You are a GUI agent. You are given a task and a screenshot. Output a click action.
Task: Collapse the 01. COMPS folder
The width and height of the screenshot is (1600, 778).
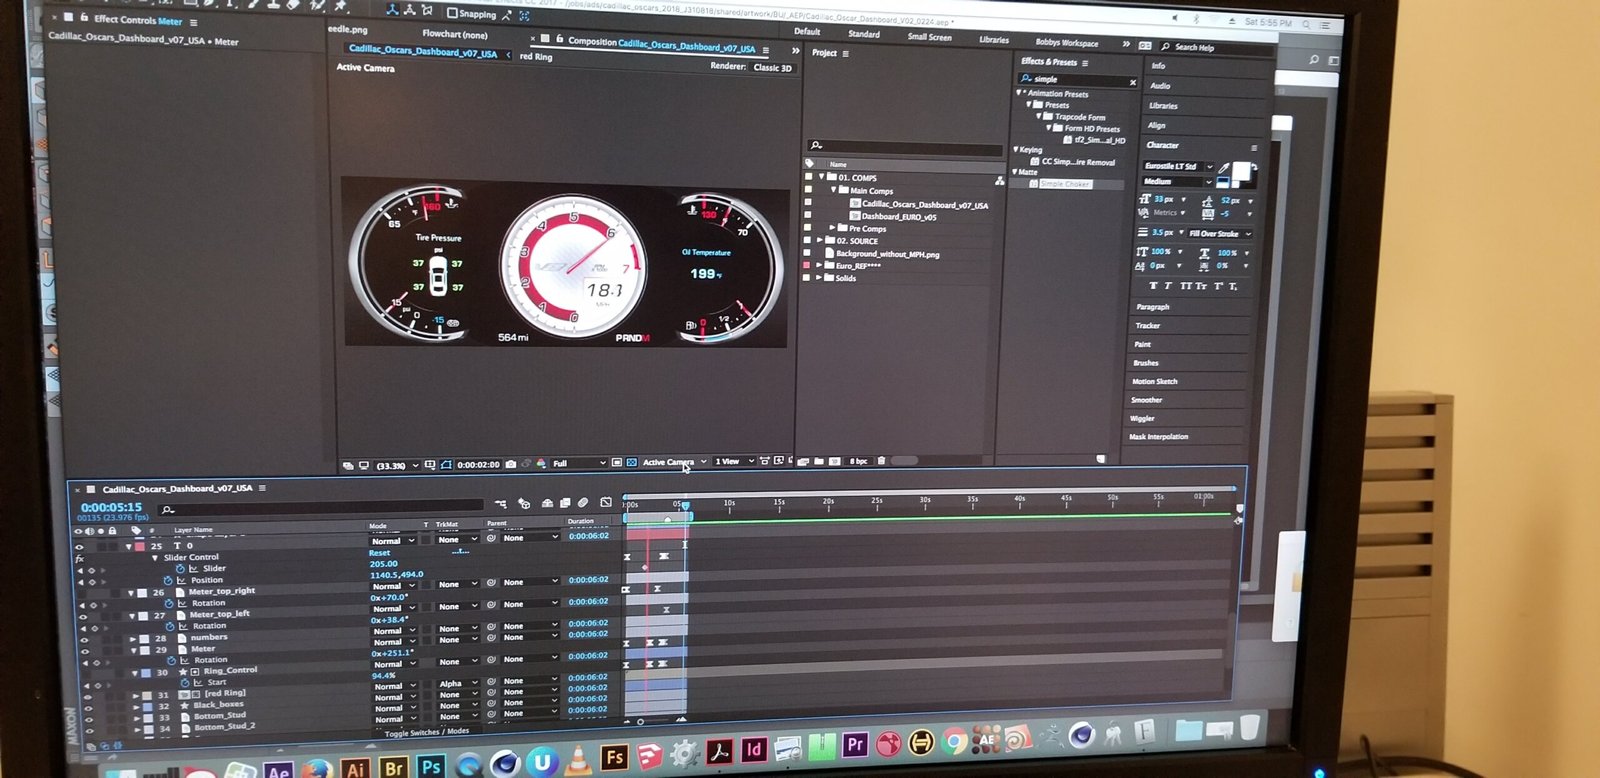[822, 177]
